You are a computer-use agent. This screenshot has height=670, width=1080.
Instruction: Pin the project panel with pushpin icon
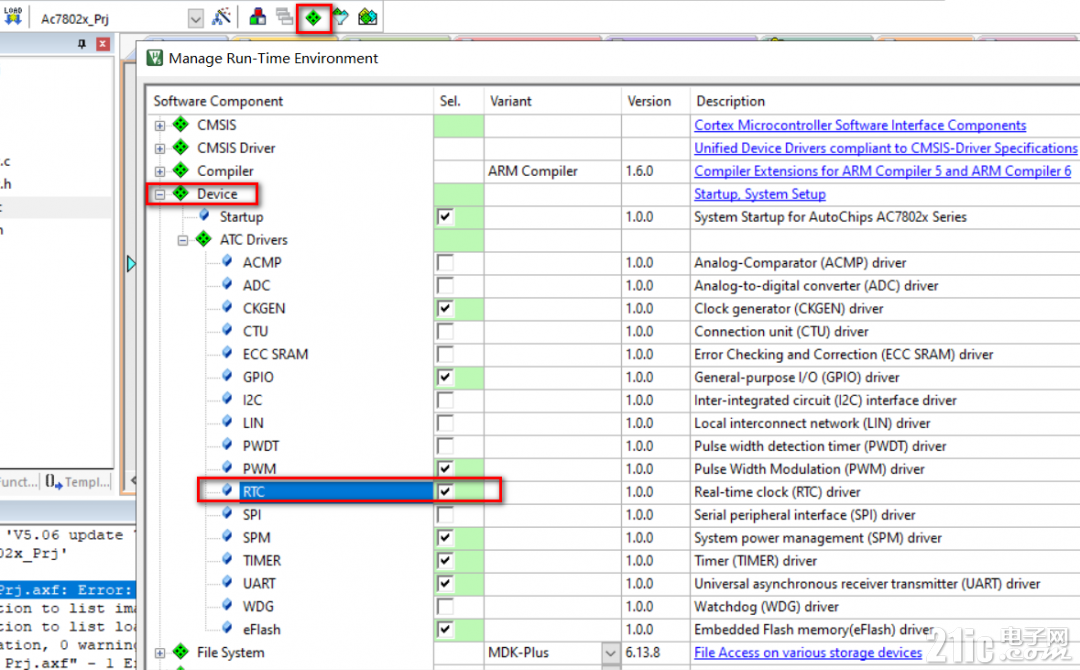tap(82, 44)
